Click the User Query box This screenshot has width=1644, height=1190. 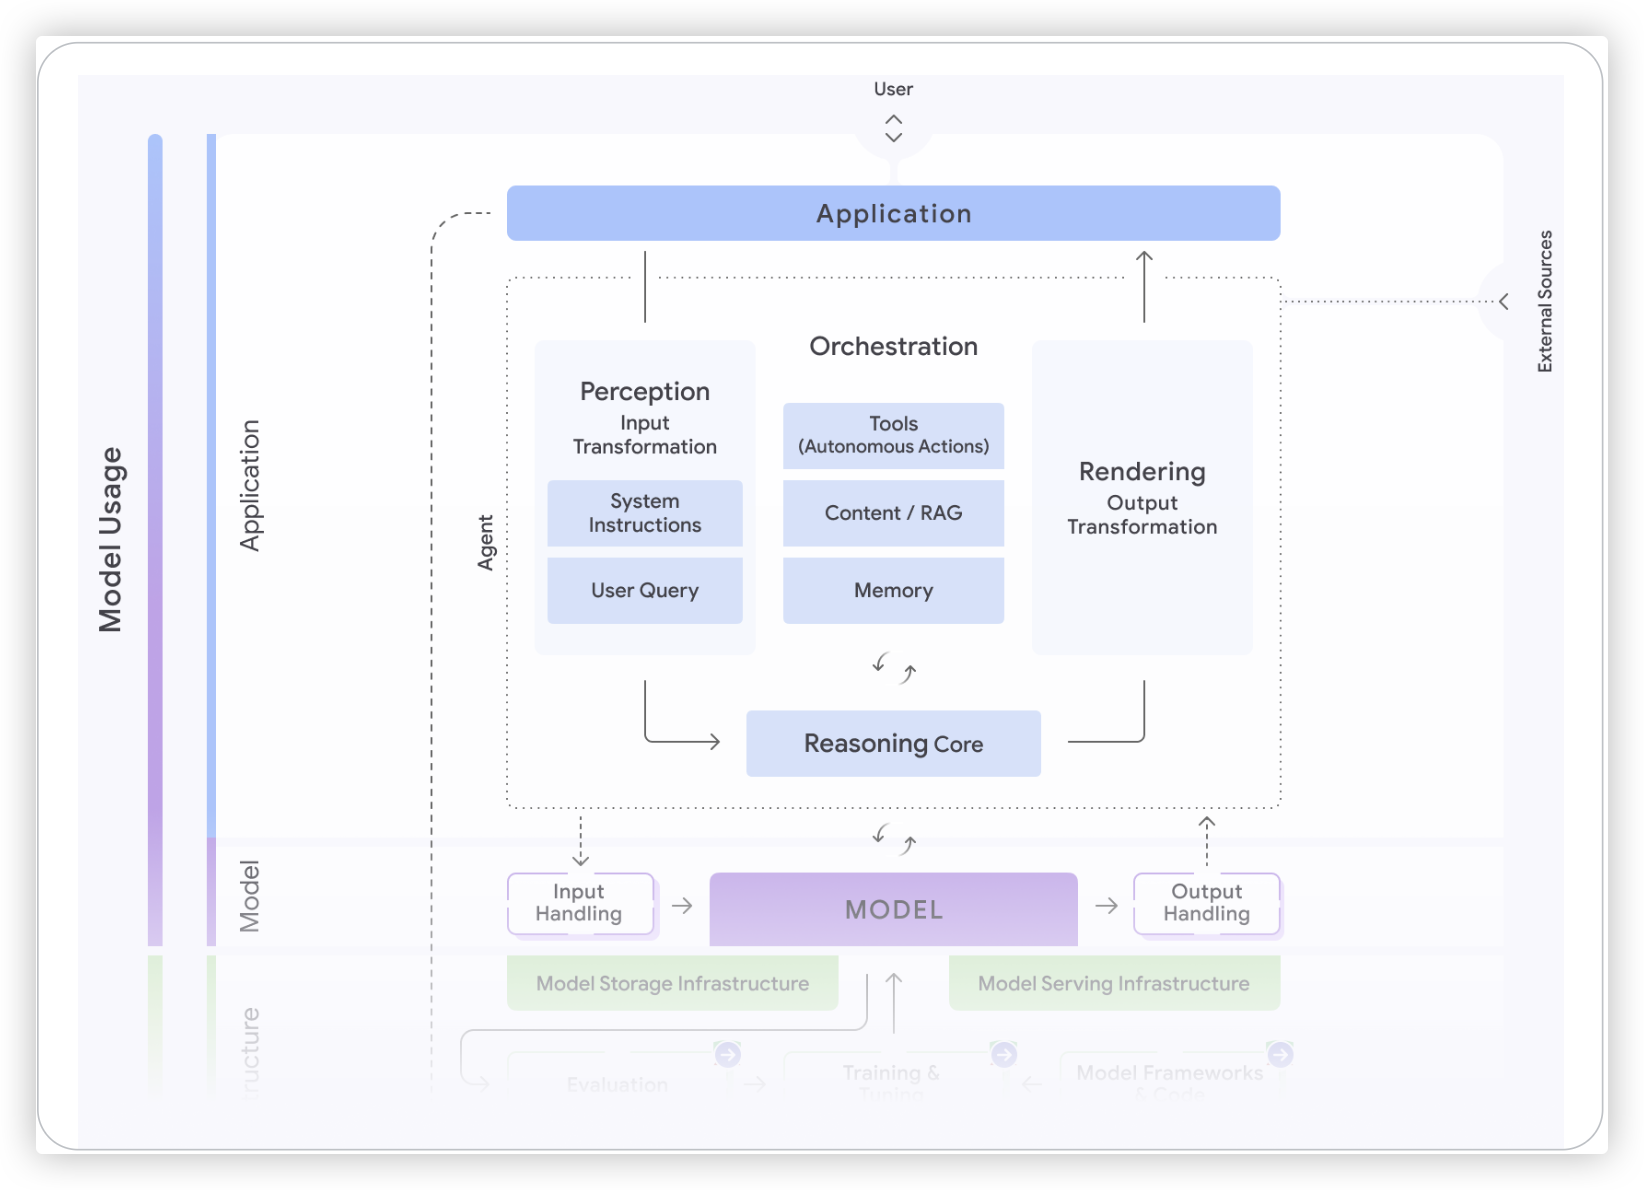[x=645, y=591]
